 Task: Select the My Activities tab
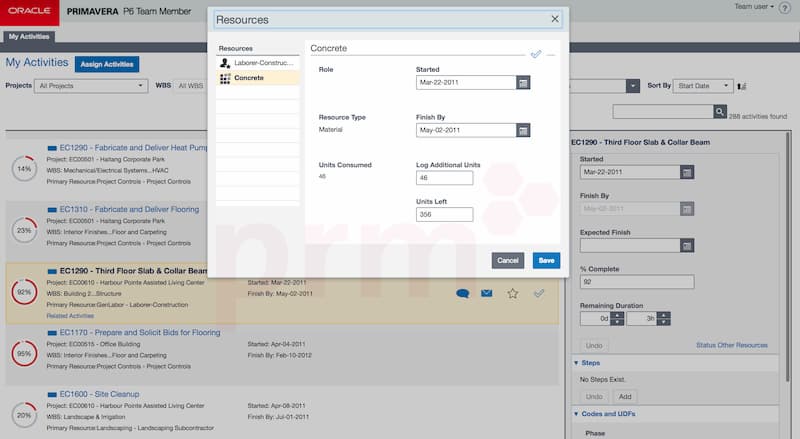tap(29, 36)
